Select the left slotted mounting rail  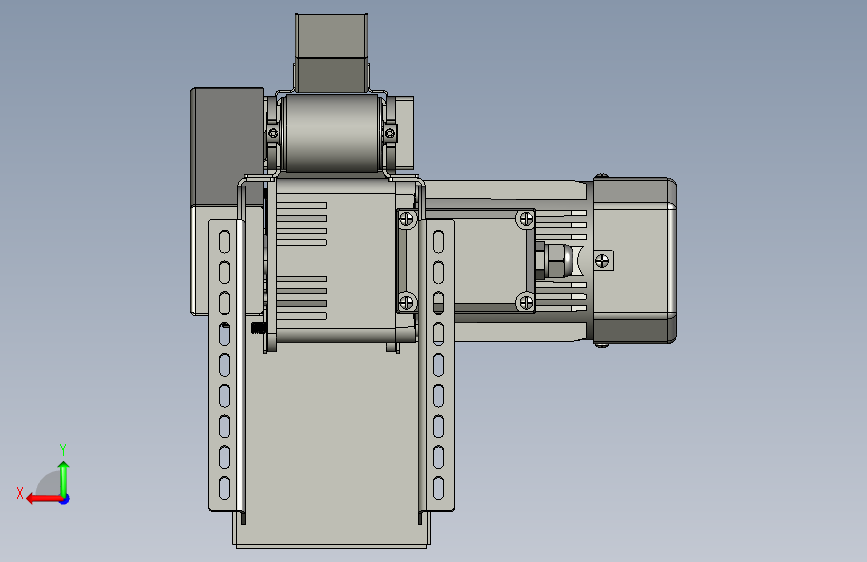tap(226, 365)
